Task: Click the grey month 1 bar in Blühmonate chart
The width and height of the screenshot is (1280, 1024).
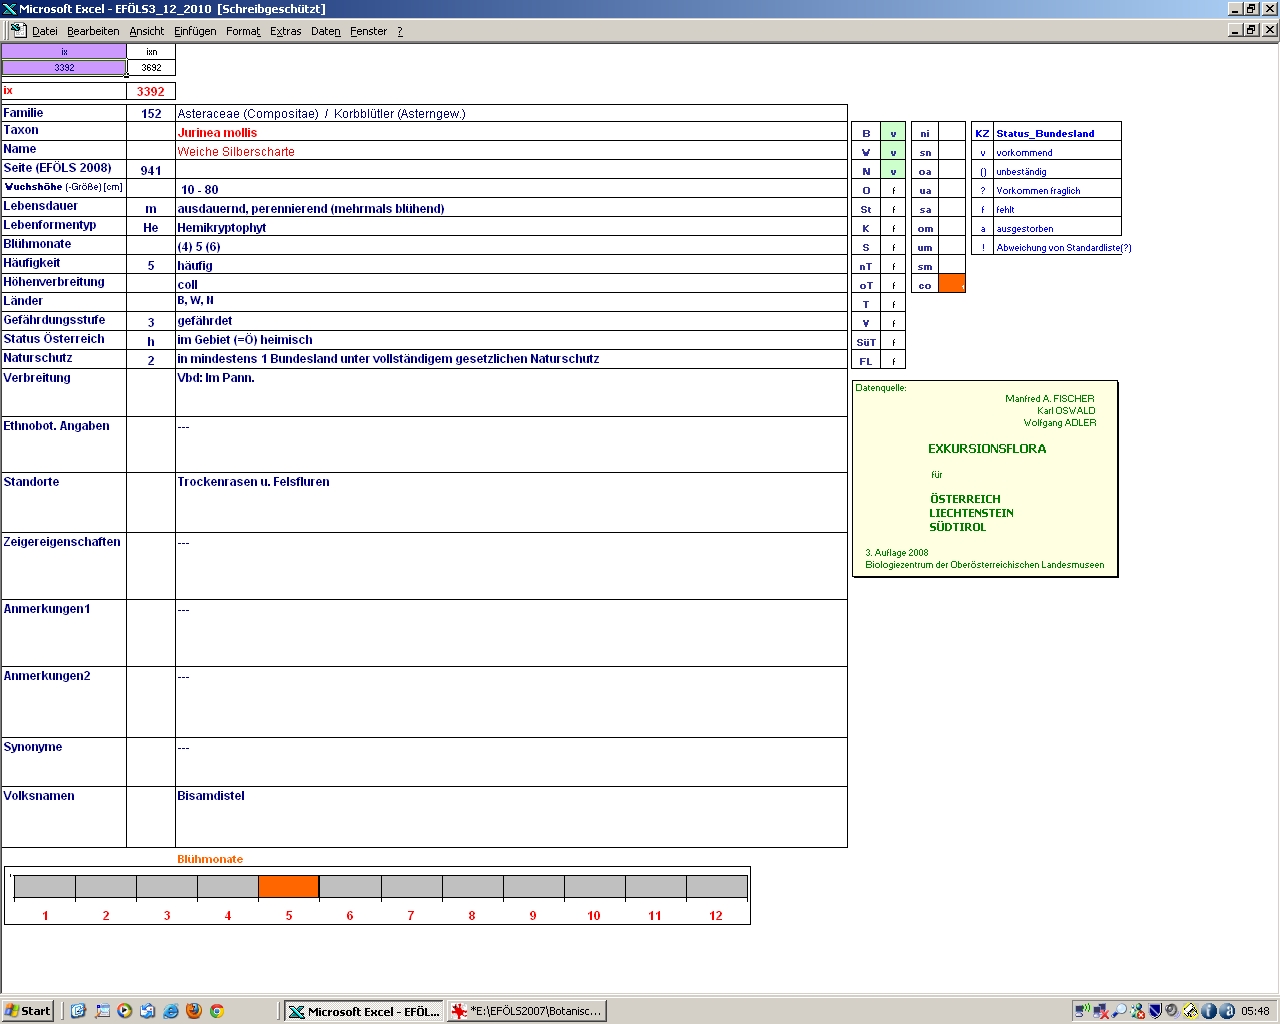Action: 45,887
